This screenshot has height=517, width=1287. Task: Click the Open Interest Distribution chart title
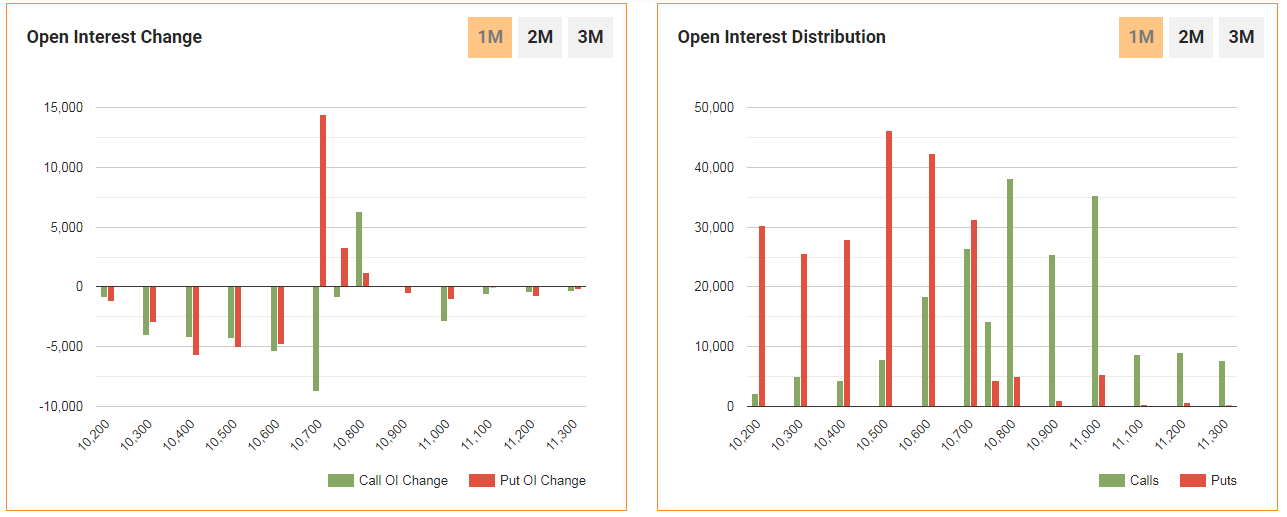click(781, 37)
